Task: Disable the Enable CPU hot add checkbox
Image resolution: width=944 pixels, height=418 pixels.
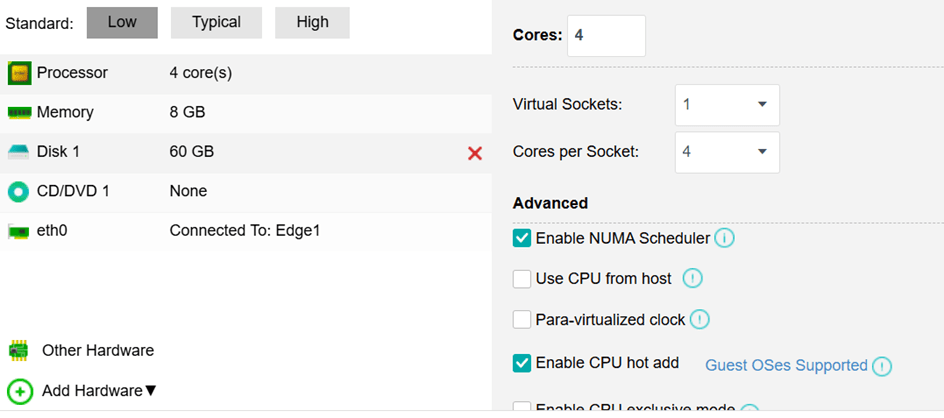Action: (x=521, y=363)
